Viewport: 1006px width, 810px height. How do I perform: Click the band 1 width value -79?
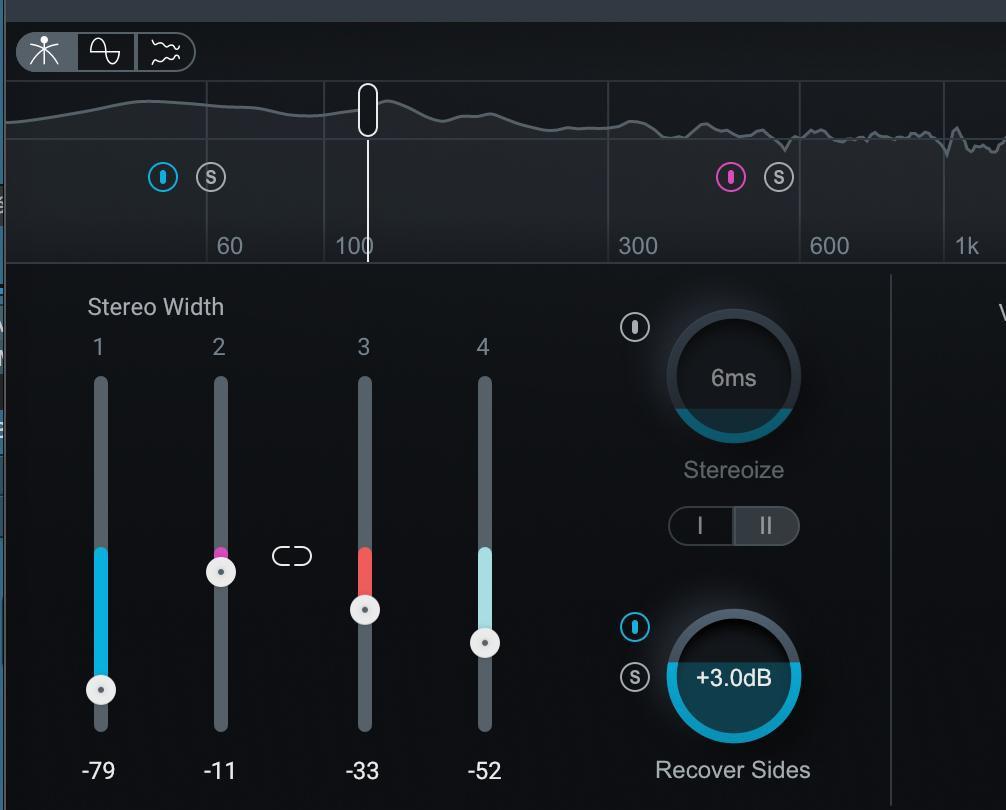[98, 770]
